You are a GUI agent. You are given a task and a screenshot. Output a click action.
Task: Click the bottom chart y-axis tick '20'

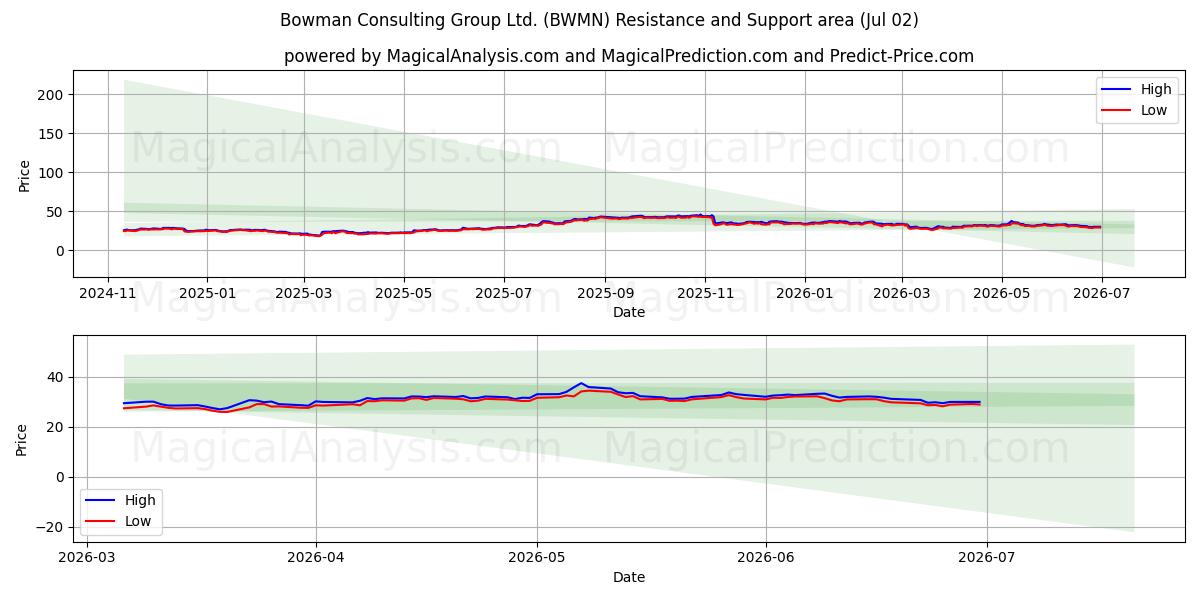click(x=56, y=428)
